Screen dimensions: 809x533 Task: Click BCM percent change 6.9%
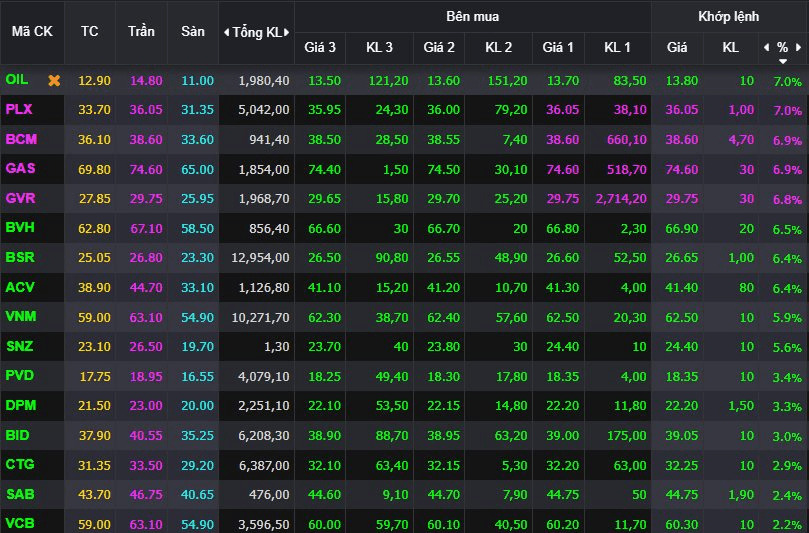pyautogui.click(x=787, y=140)
